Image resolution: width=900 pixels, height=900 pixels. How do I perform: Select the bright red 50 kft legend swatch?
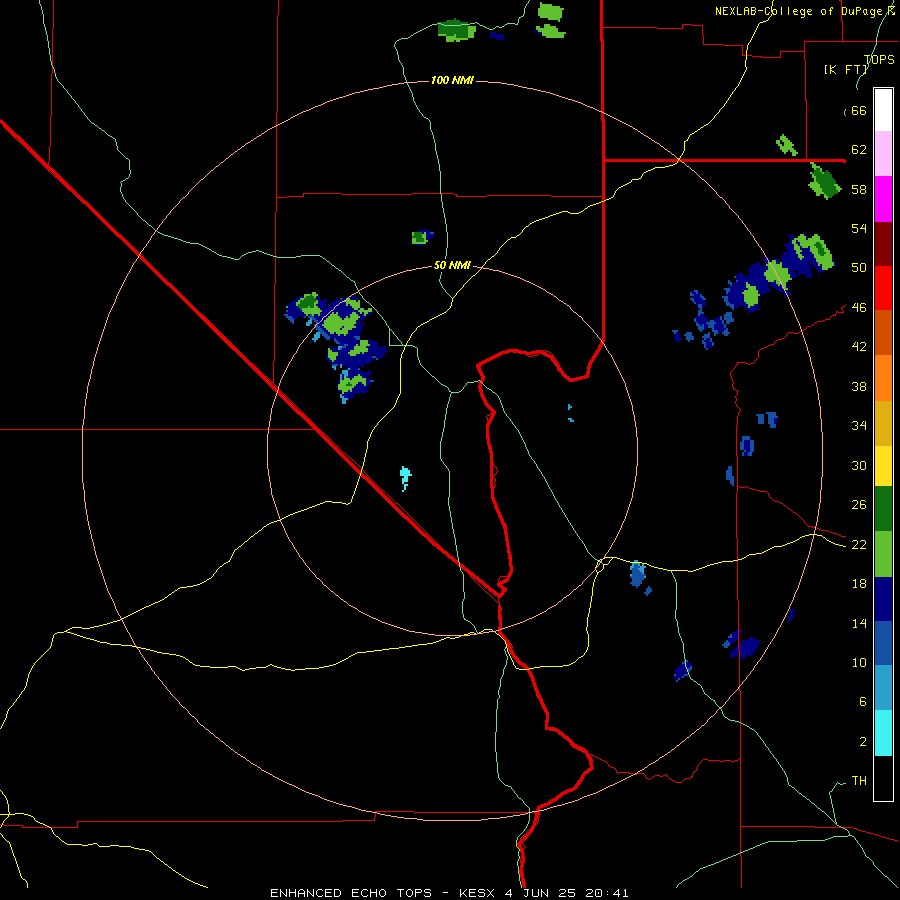pos(883,288)
